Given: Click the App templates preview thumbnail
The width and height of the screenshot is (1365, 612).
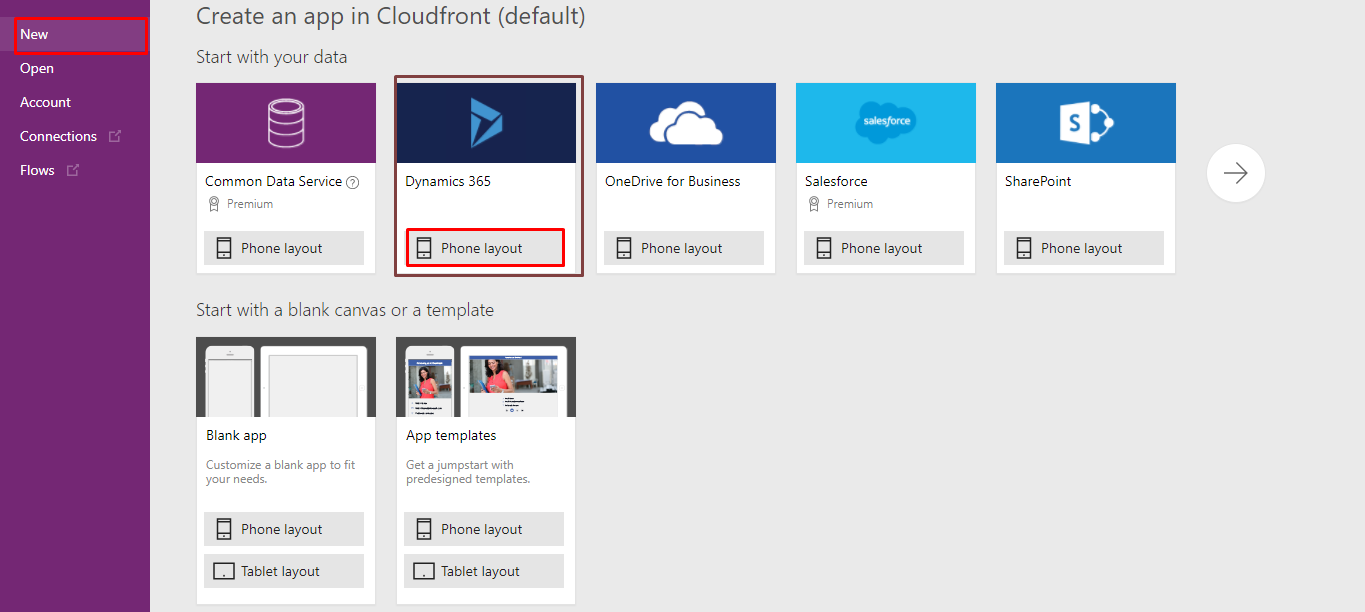Looking at the screenshot, I should (x=486, y=377).
